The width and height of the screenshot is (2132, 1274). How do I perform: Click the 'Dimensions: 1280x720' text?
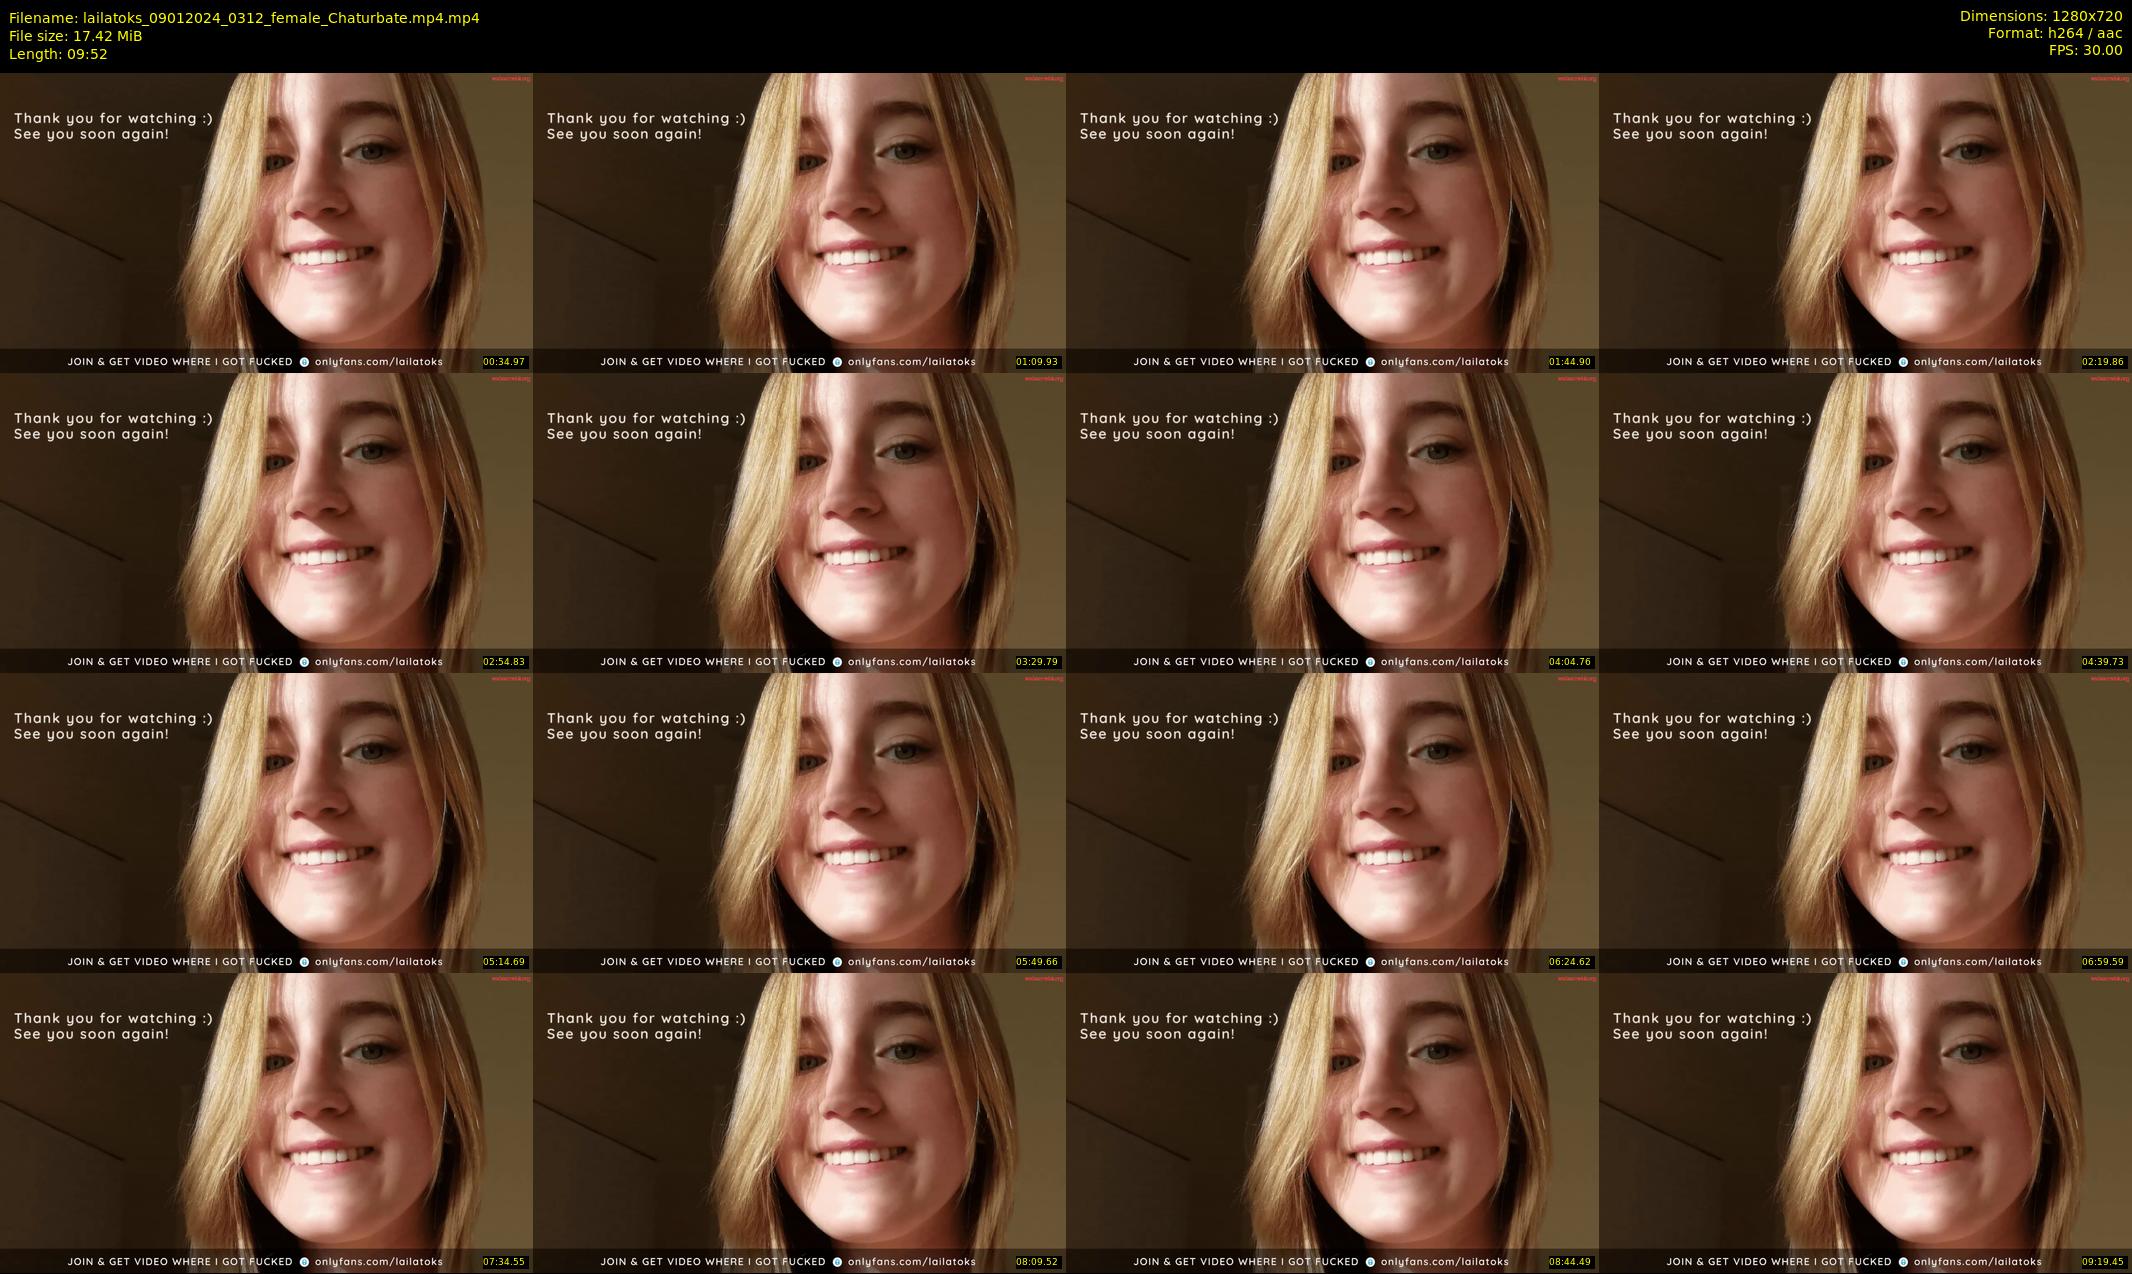tap(2041, 16)
